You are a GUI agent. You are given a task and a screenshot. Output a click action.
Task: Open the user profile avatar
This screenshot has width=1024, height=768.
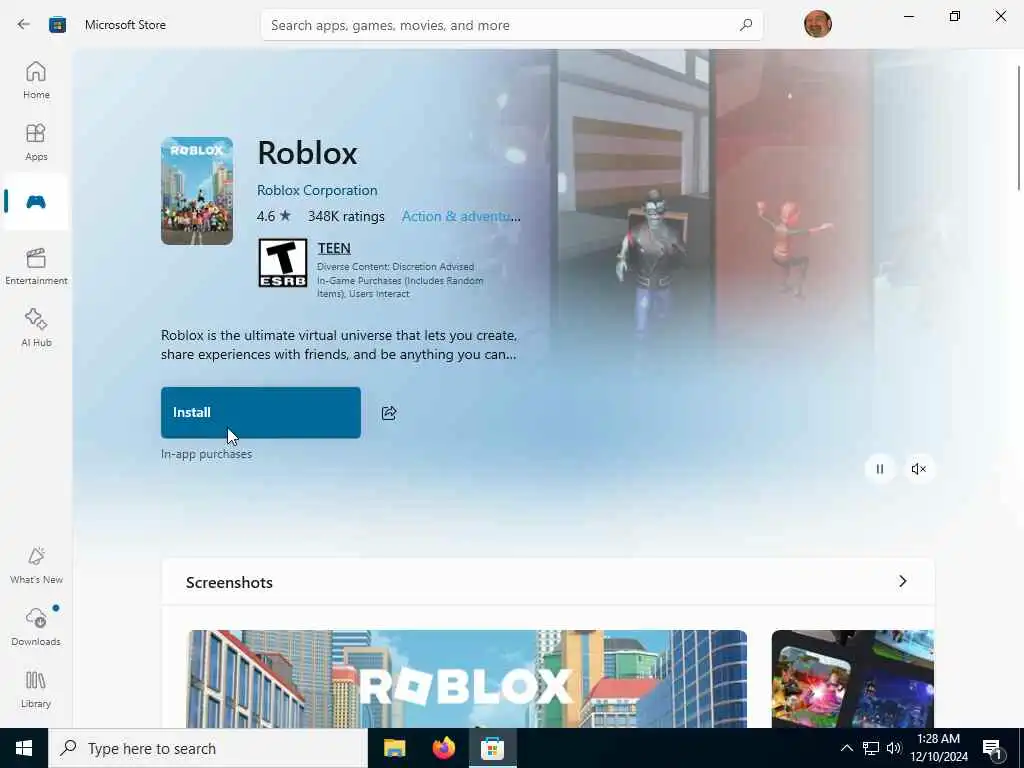(x=818, y=25)
